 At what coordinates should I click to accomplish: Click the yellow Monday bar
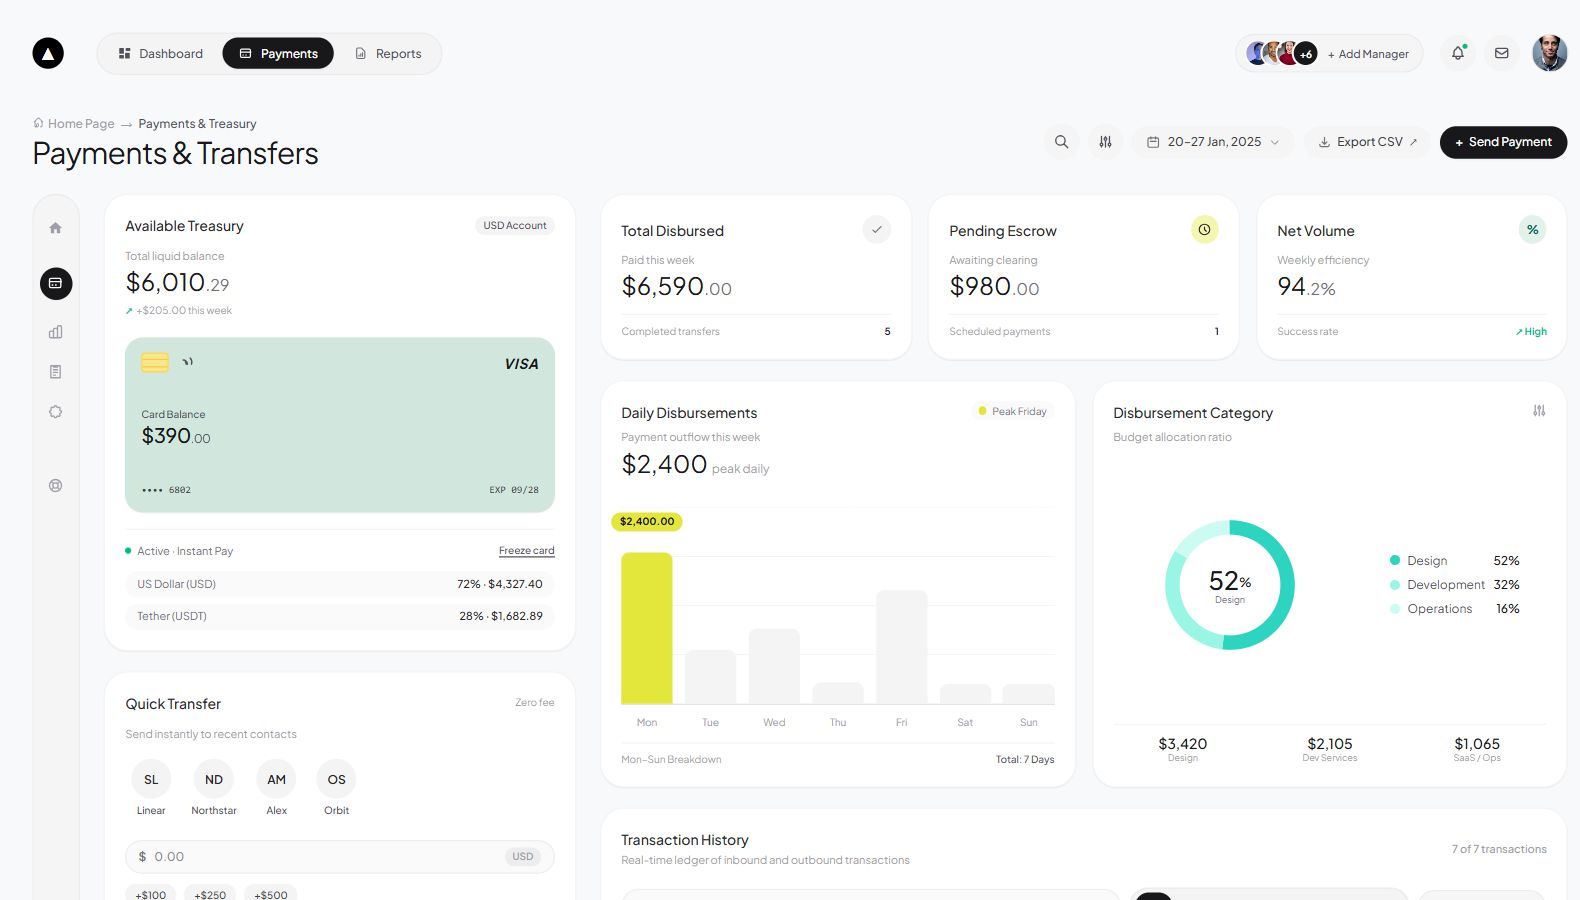tap(647, 628)
